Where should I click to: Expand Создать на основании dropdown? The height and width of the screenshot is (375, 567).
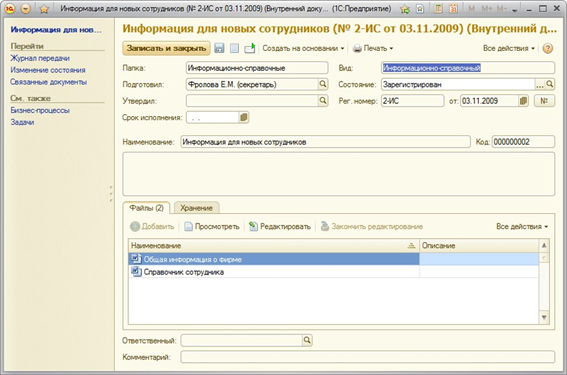coord(303,48)
